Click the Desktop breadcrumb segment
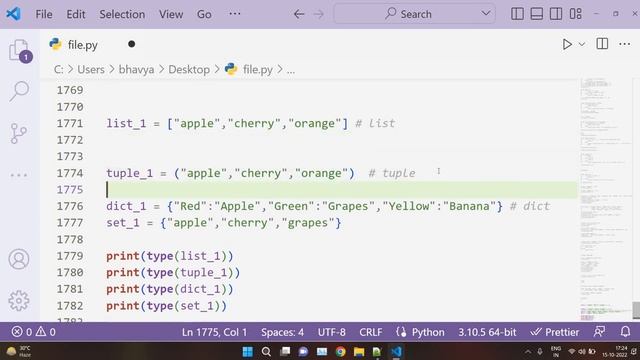 (x=189, y=70)
